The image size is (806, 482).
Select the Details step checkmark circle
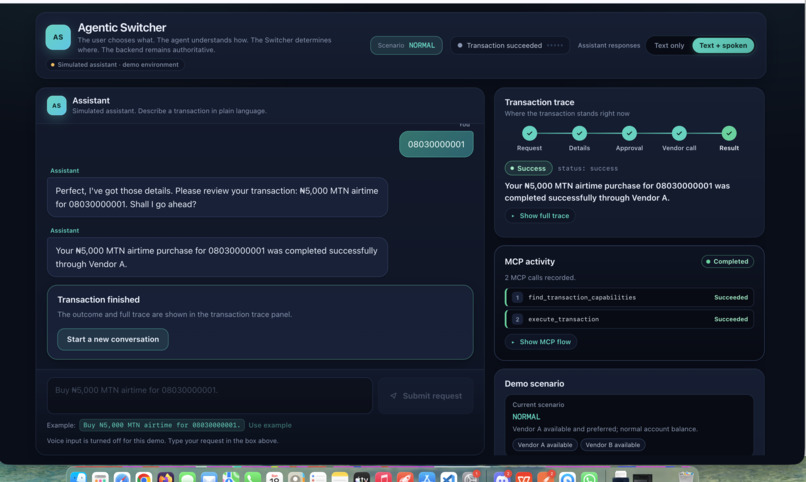click(579, 133)
